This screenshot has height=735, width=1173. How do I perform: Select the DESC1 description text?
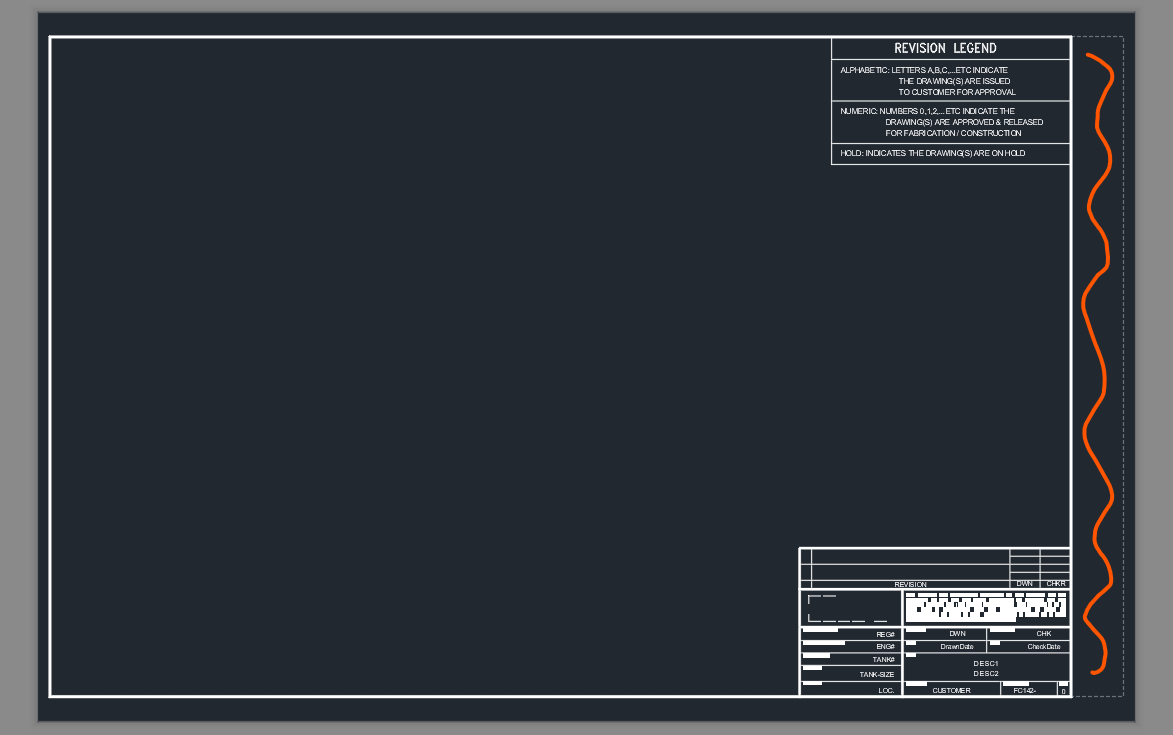[x=987, y=663]
